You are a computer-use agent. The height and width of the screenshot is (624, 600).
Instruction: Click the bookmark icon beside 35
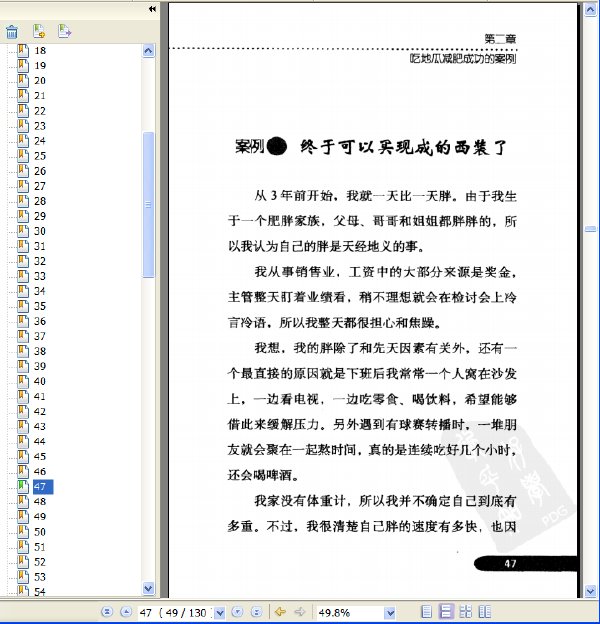[x=23, y=306]
